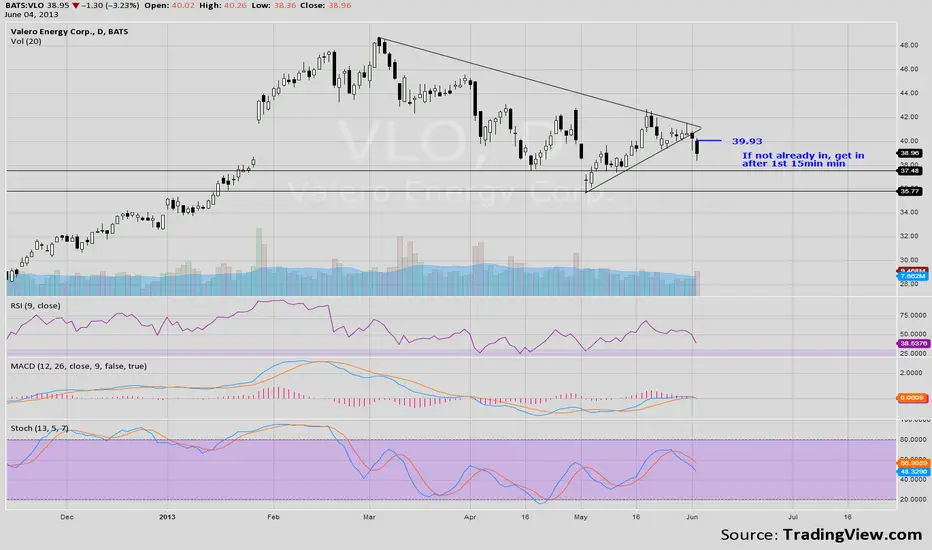
Task: Click the 25.0000 RSI scale label
Action: coord(912,354)
